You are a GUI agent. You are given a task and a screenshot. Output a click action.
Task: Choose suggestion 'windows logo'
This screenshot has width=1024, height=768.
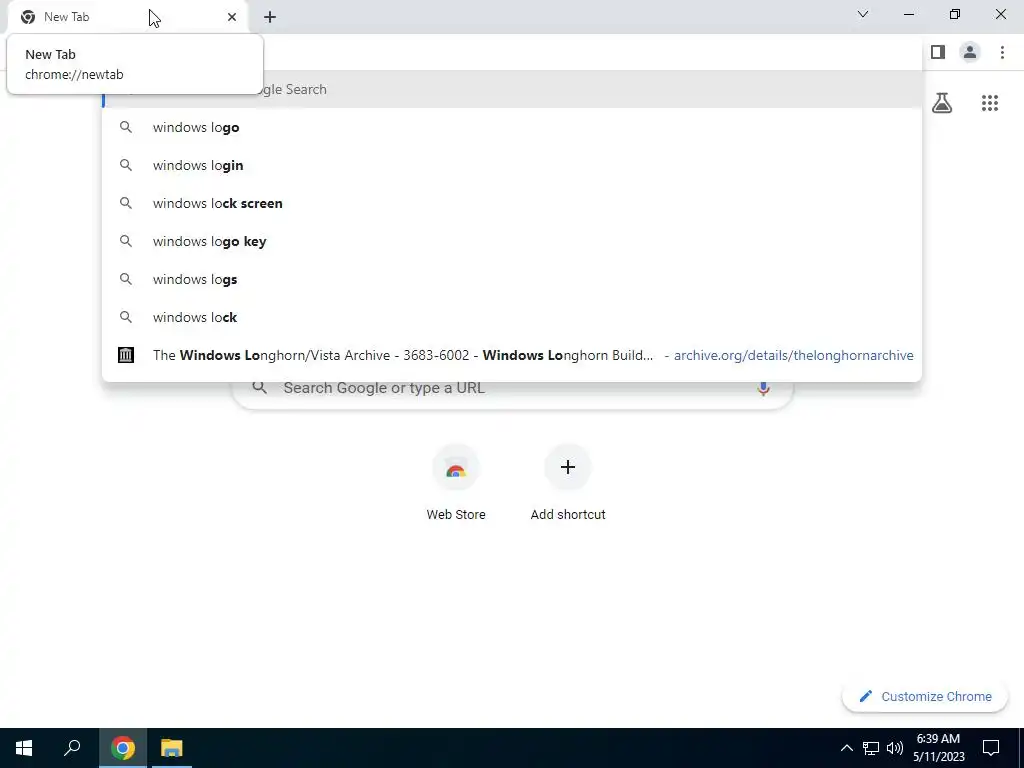(512, 127)
